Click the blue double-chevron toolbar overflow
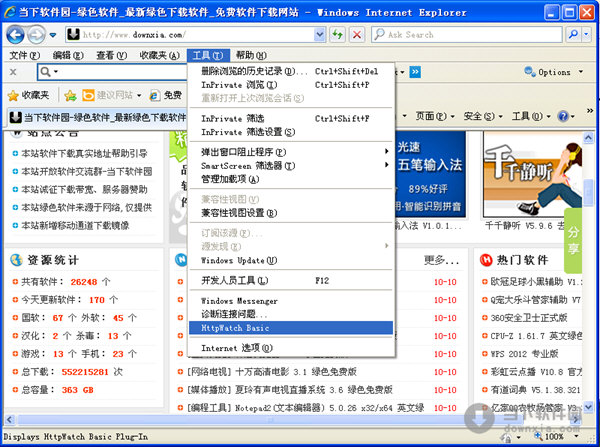The width and height of the screenshot is (600, 447). (x=415, y=72)
